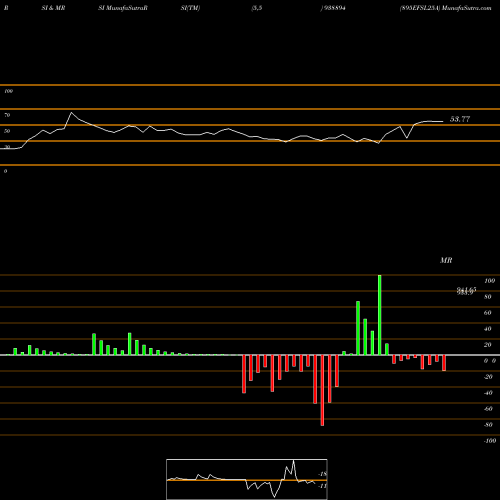Click the tallest green MRSI bar
This screenshot has width=500, height=500.
pos(379,315)
